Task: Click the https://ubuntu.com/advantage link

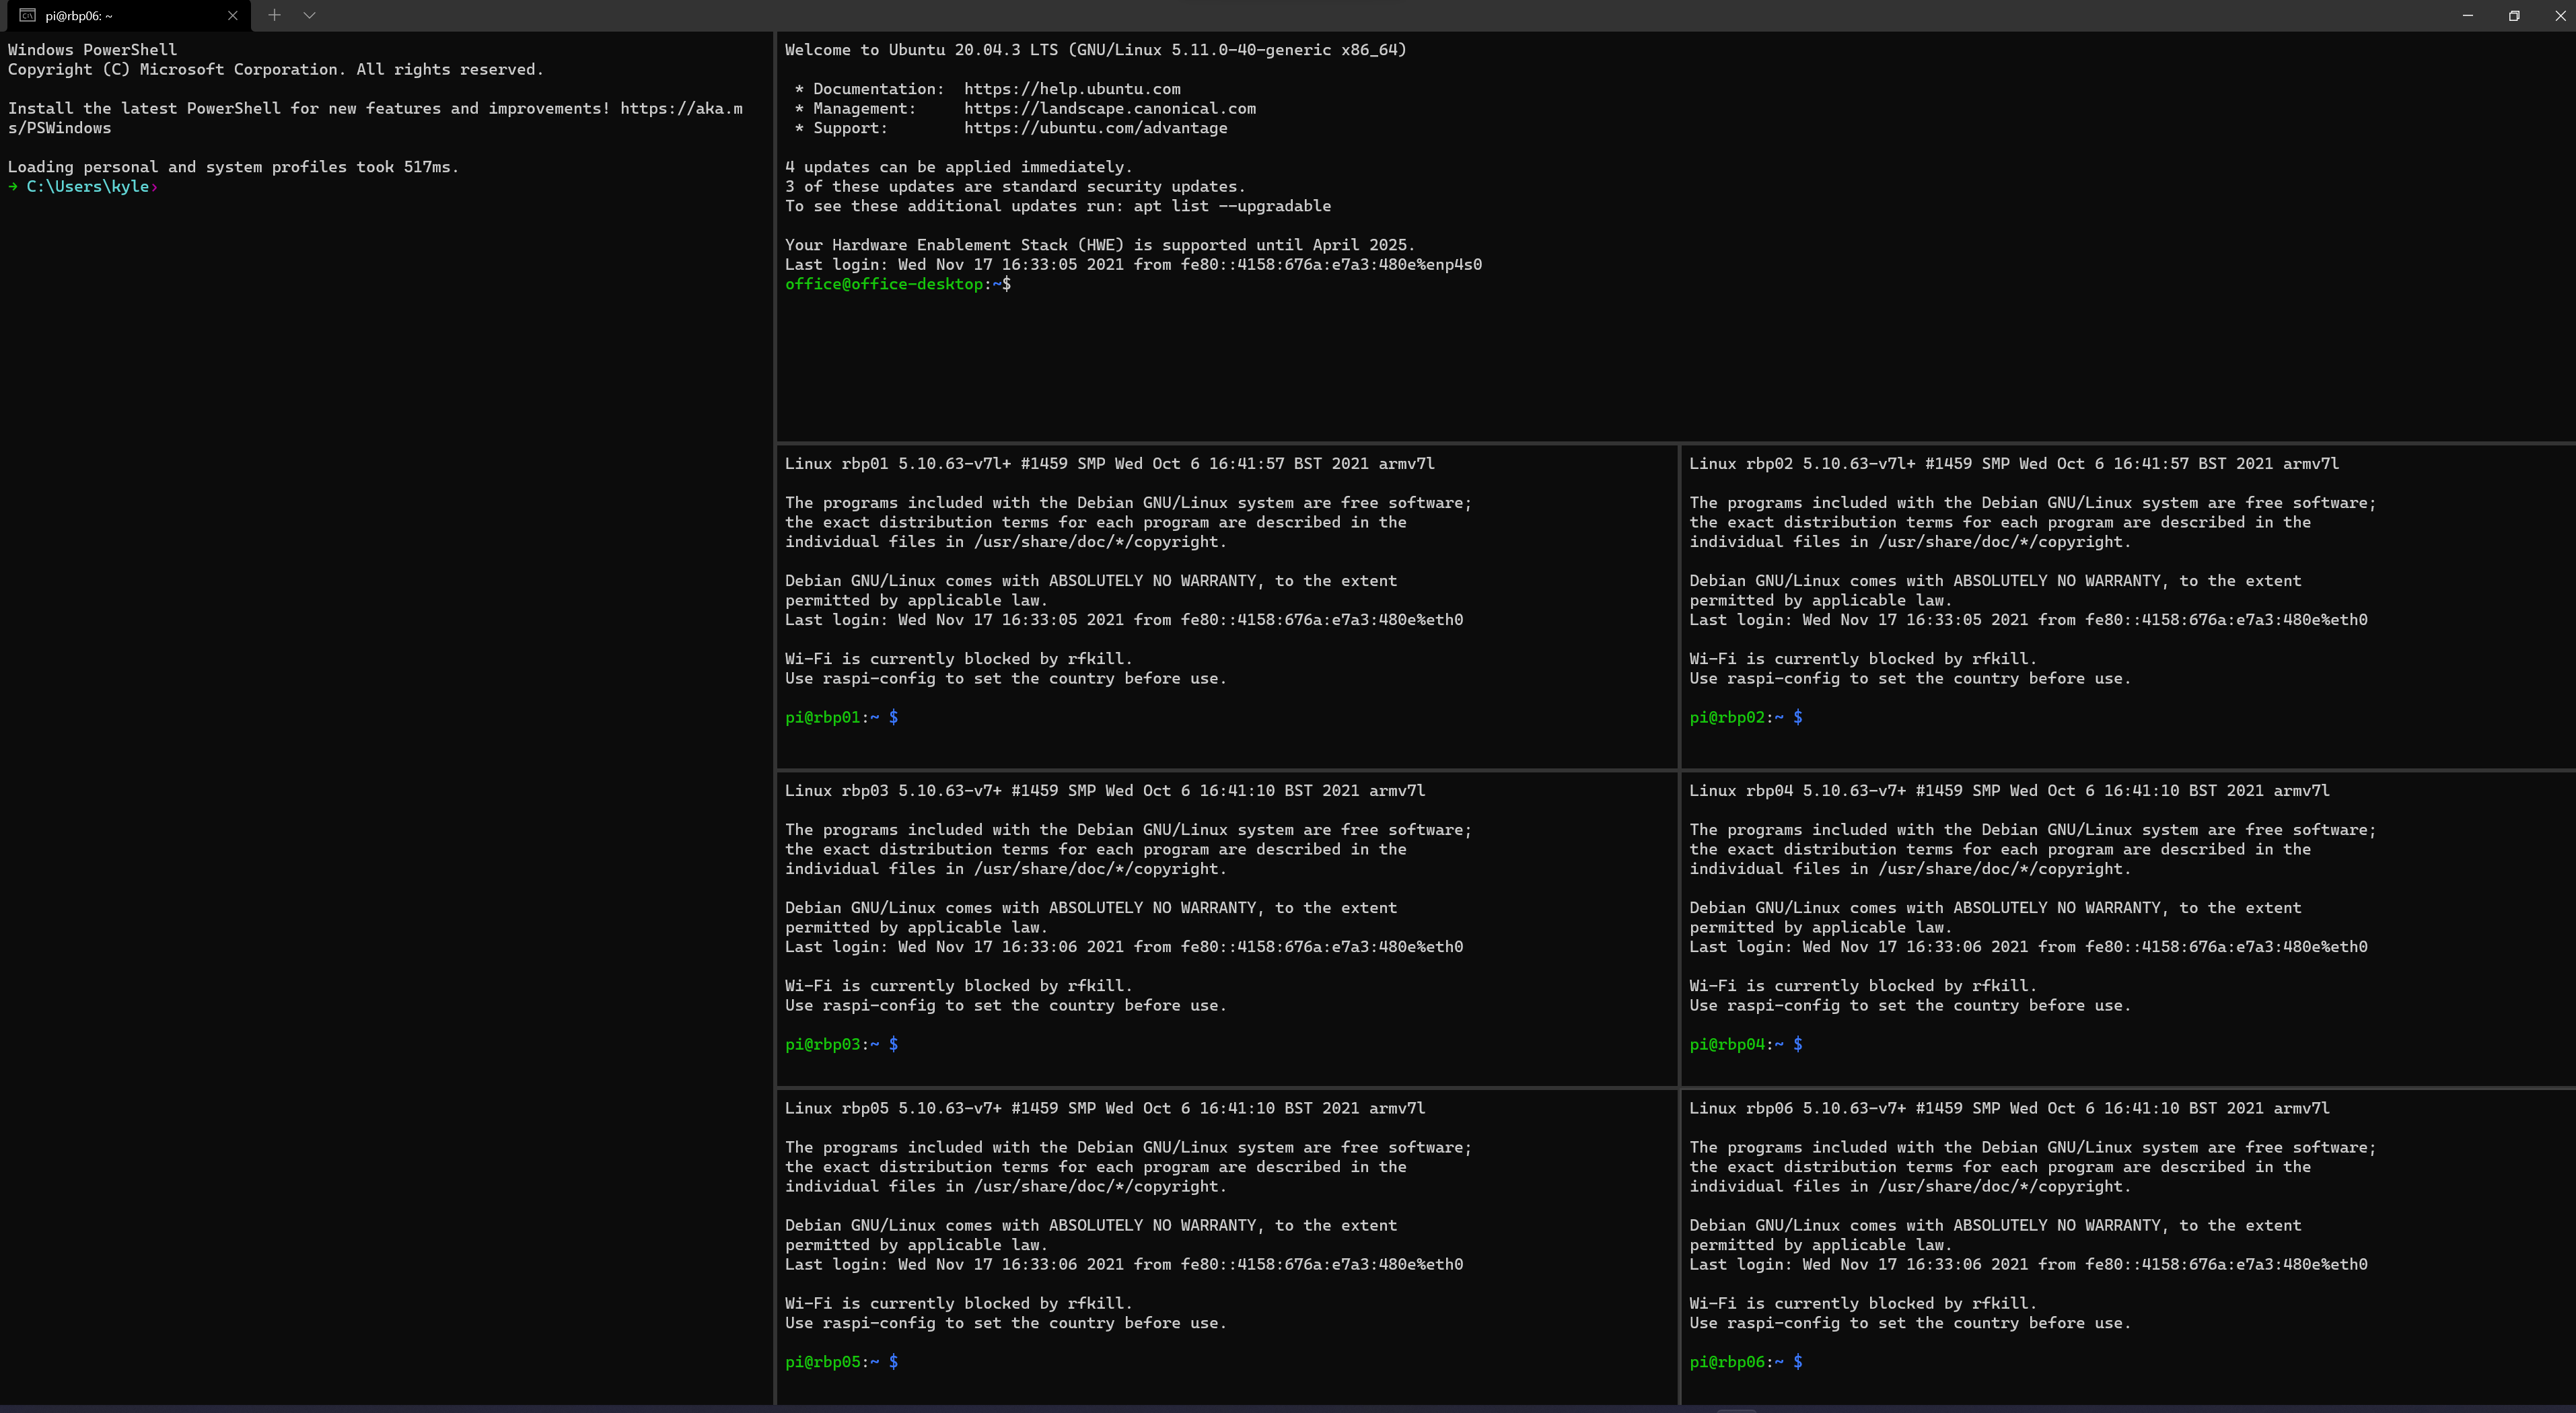Action: click(1095, 128)
